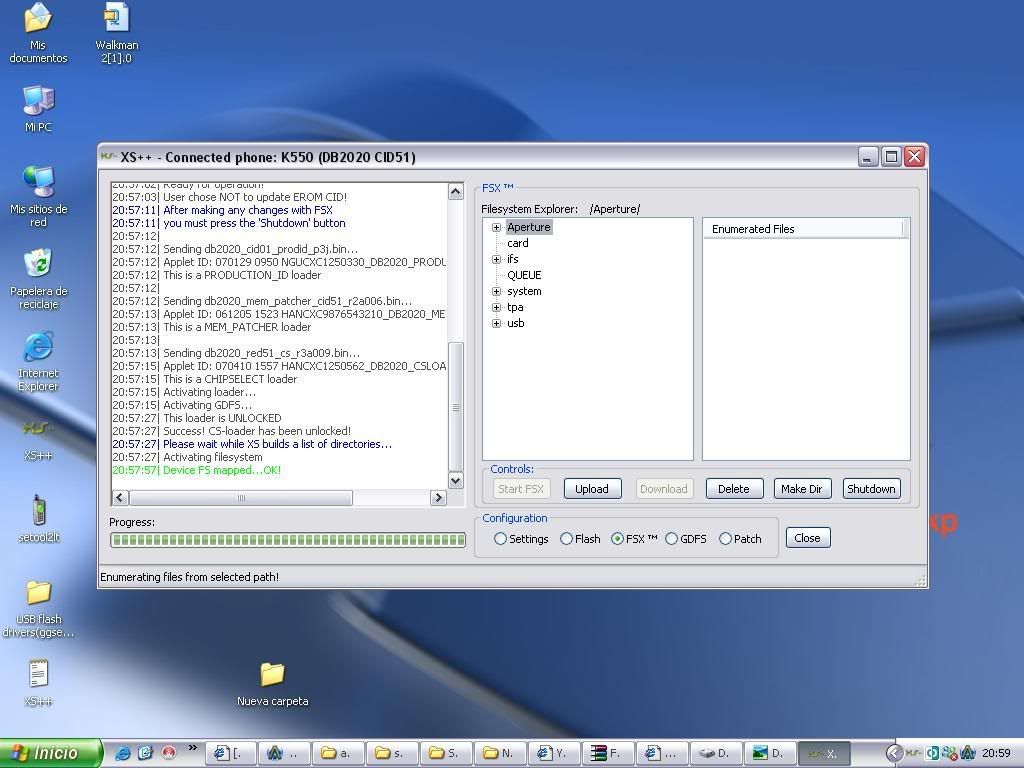Select the system folder in the tree

tap(524, 291)
